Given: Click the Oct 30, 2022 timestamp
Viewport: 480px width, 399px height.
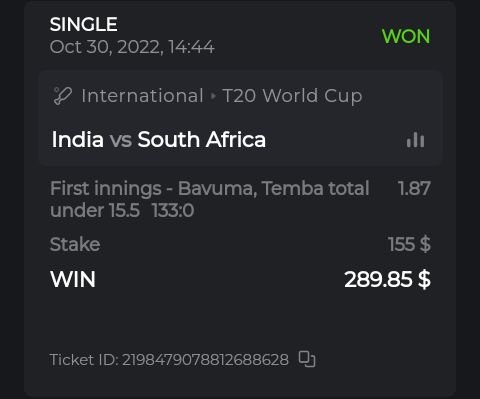Looking at the screenshot, I should (x=132, y=47).
